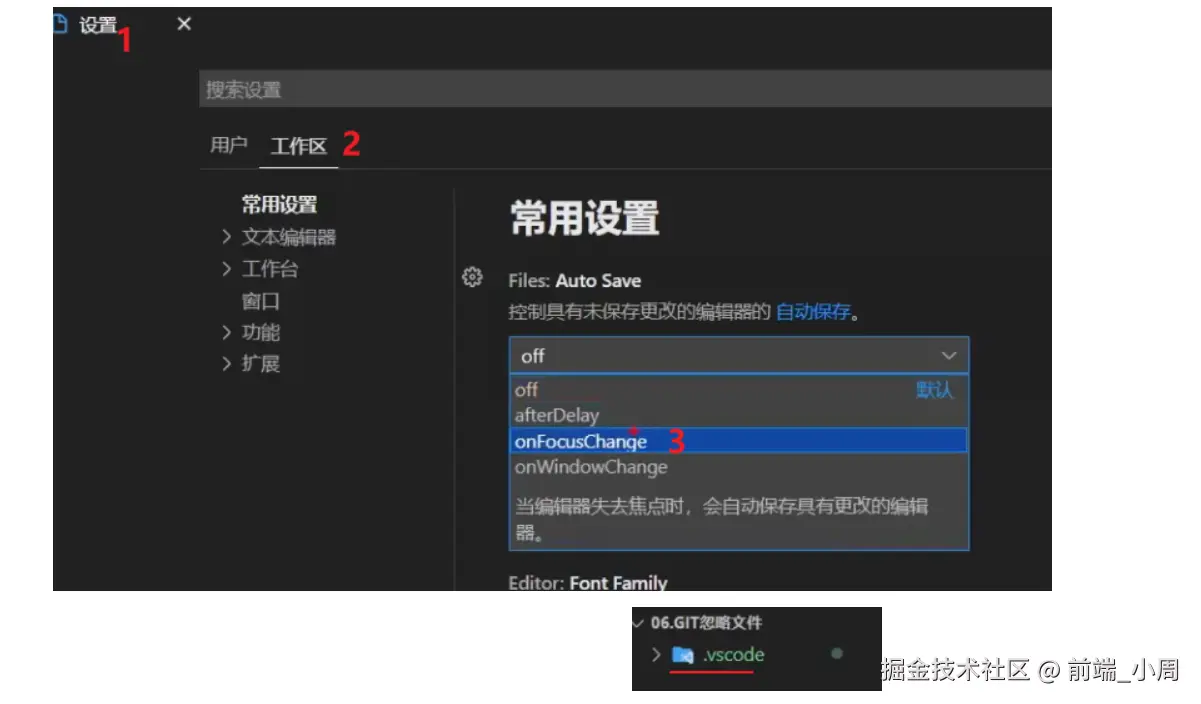Click the 常用设置 heading
The height and width of the screenshot is (704, 1201).
pyautogui.click(x=585, y=218)
